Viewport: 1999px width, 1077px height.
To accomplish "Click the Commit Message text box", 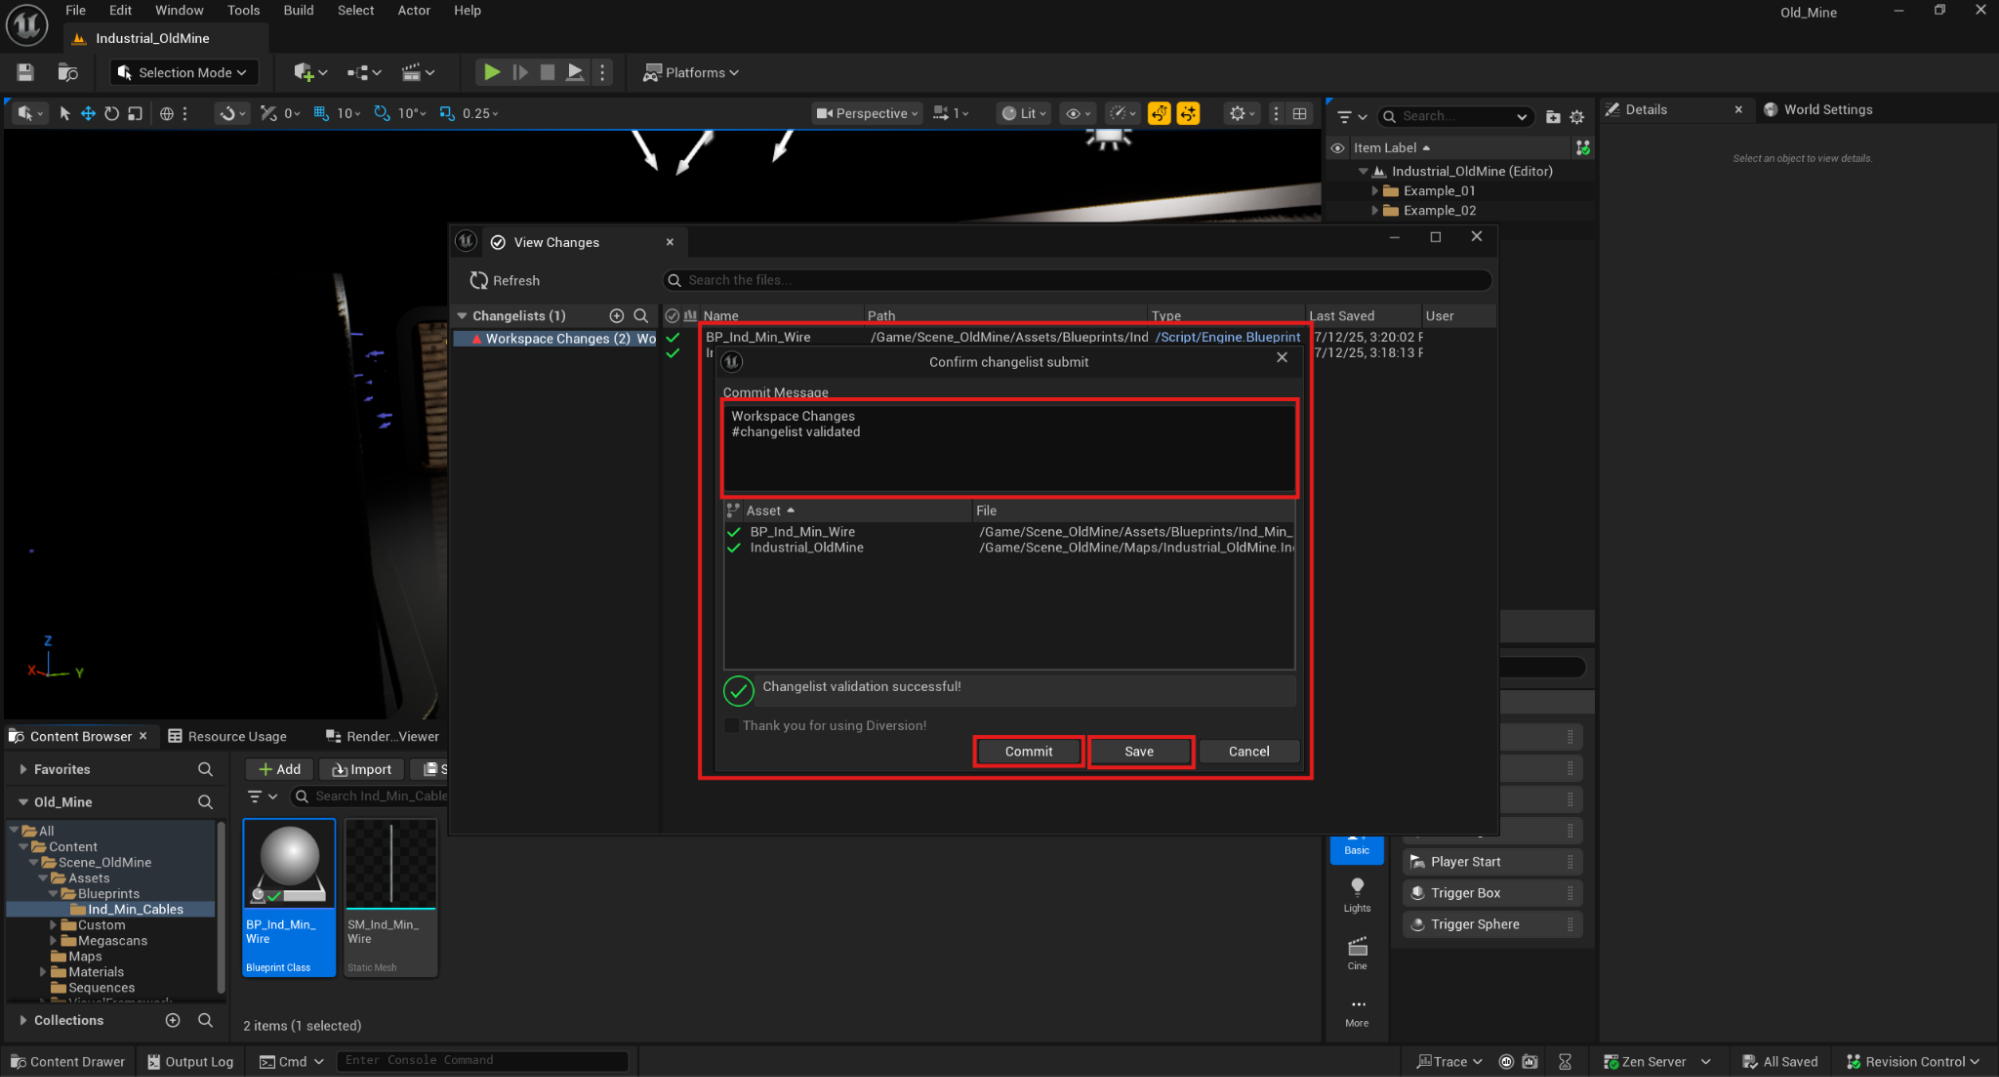I will 1008,447.
